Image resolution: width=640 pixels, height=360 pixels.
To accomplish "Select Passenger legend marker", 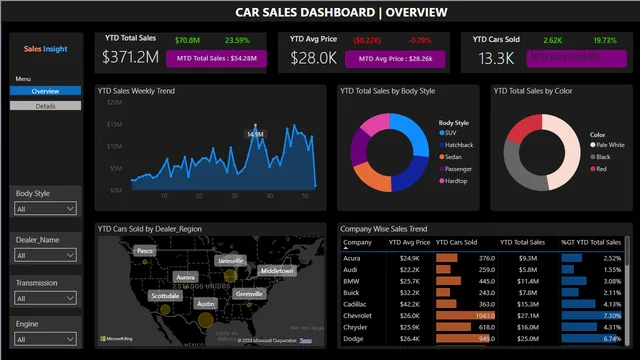I will (x=442, y=169).
